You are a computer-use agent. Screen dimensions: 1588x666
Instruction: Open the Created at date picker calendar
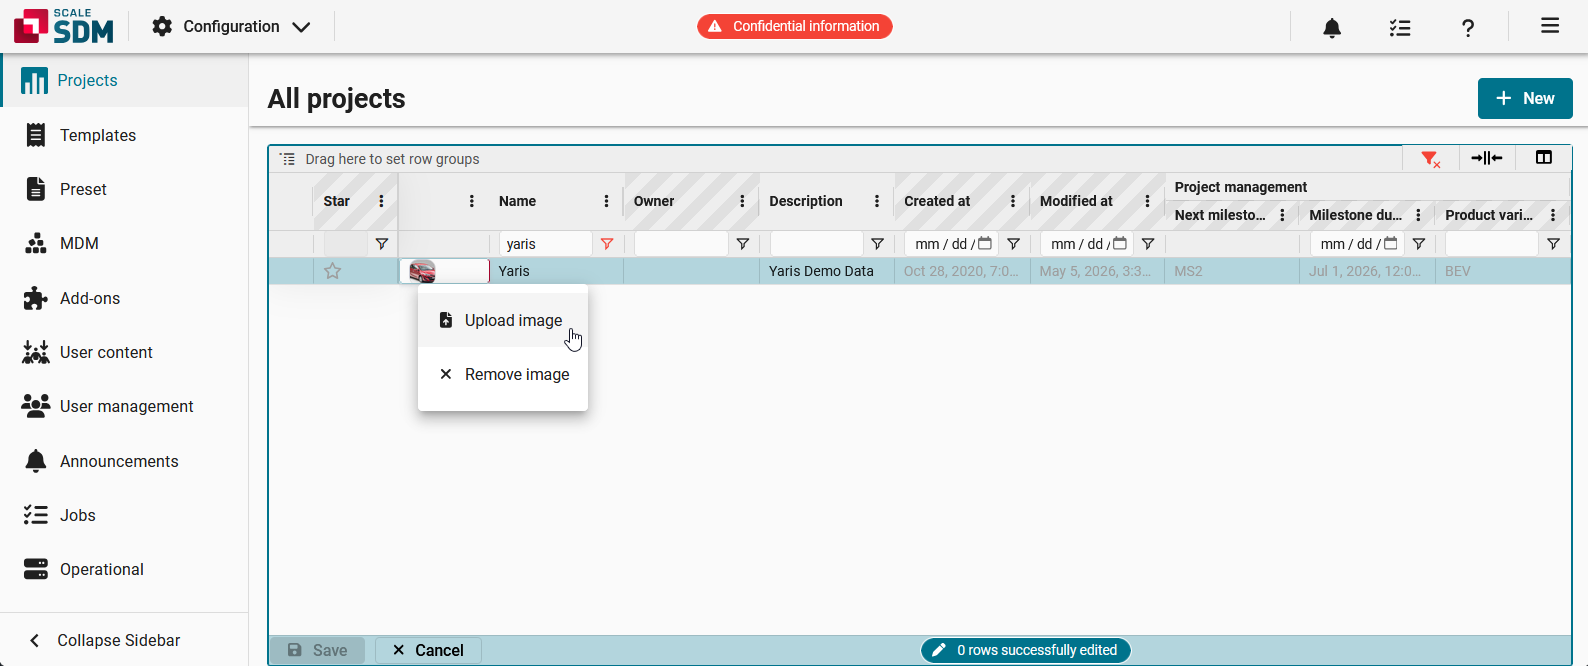click(985, 243)
